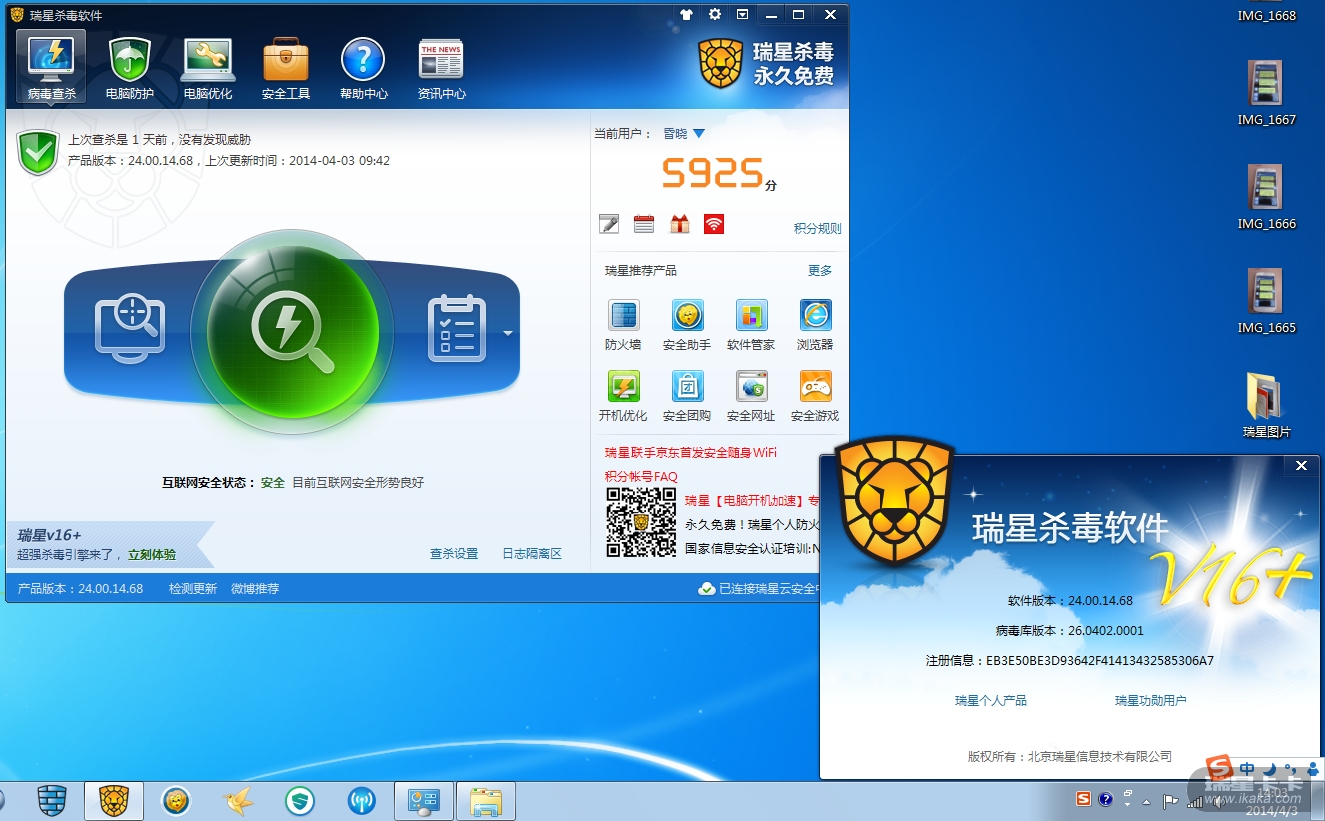Open the settings gear in title bar
Viewport: 1325px width, 821px height.
(x=715, y=15)
